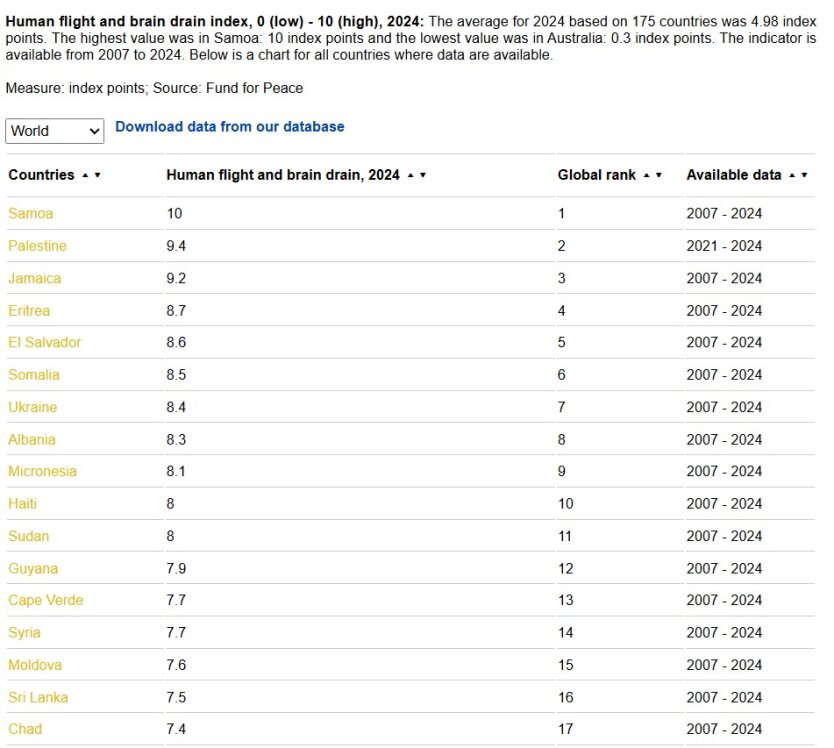Sort Global rank descending arrow
The image size is (834, 748).
(659, 175)
